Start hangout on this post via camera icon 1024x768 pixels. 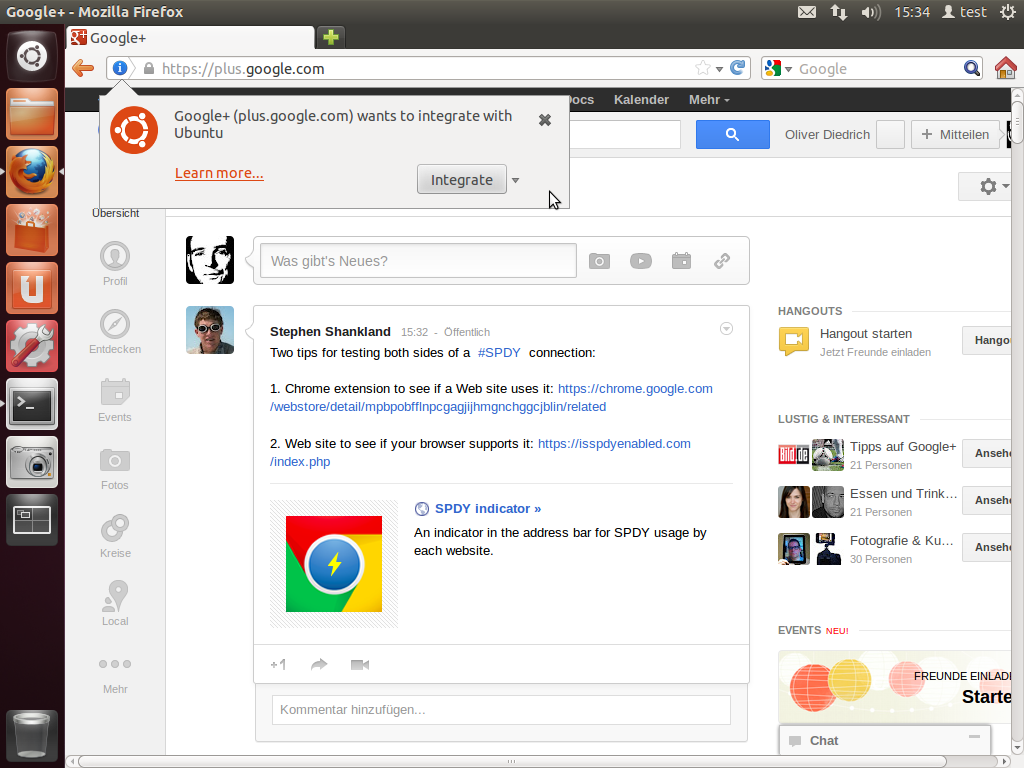click(x=360, y=665)
